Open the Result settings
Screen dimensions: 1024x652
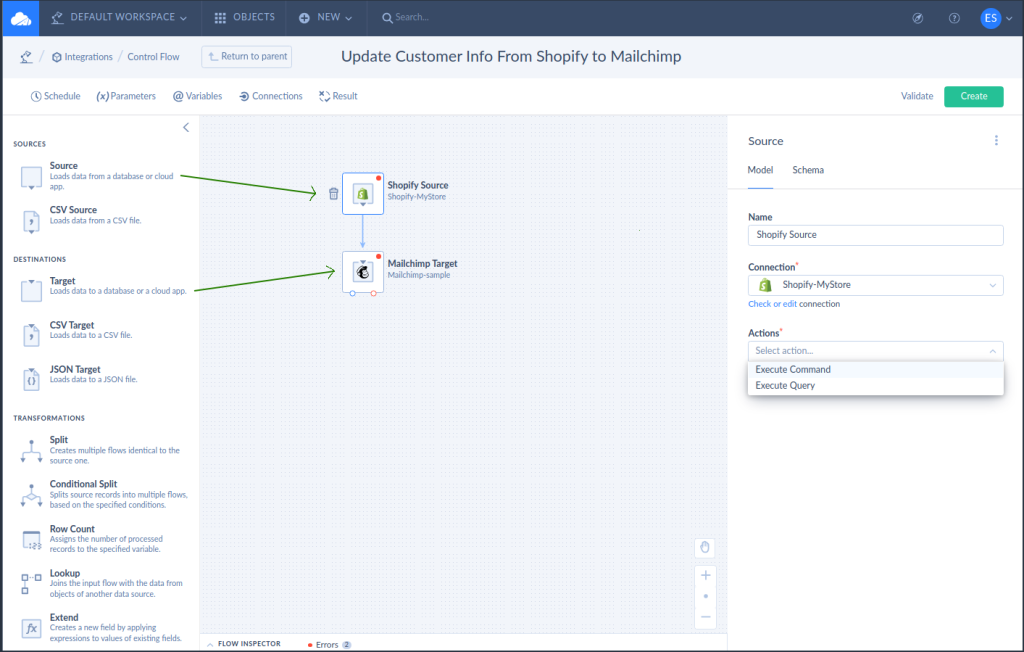[x=338, y=96]
